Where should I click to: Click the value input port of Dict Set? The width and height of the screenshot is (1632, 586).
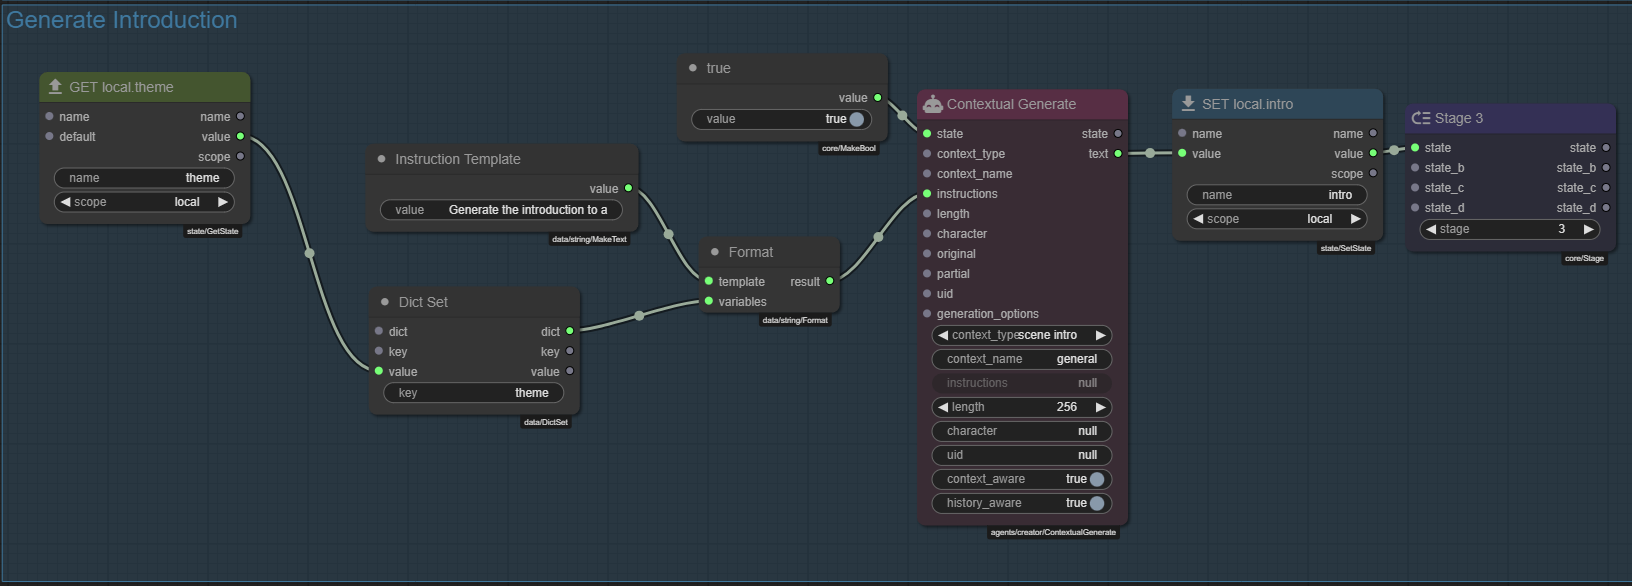[x=379, y=372]
